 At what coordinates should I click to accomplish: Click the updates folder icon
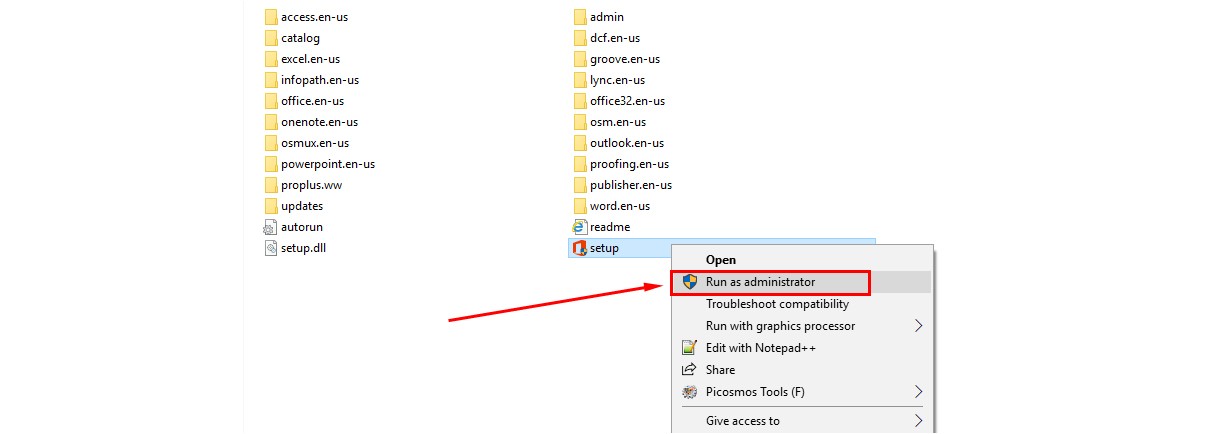click(270, 206)
